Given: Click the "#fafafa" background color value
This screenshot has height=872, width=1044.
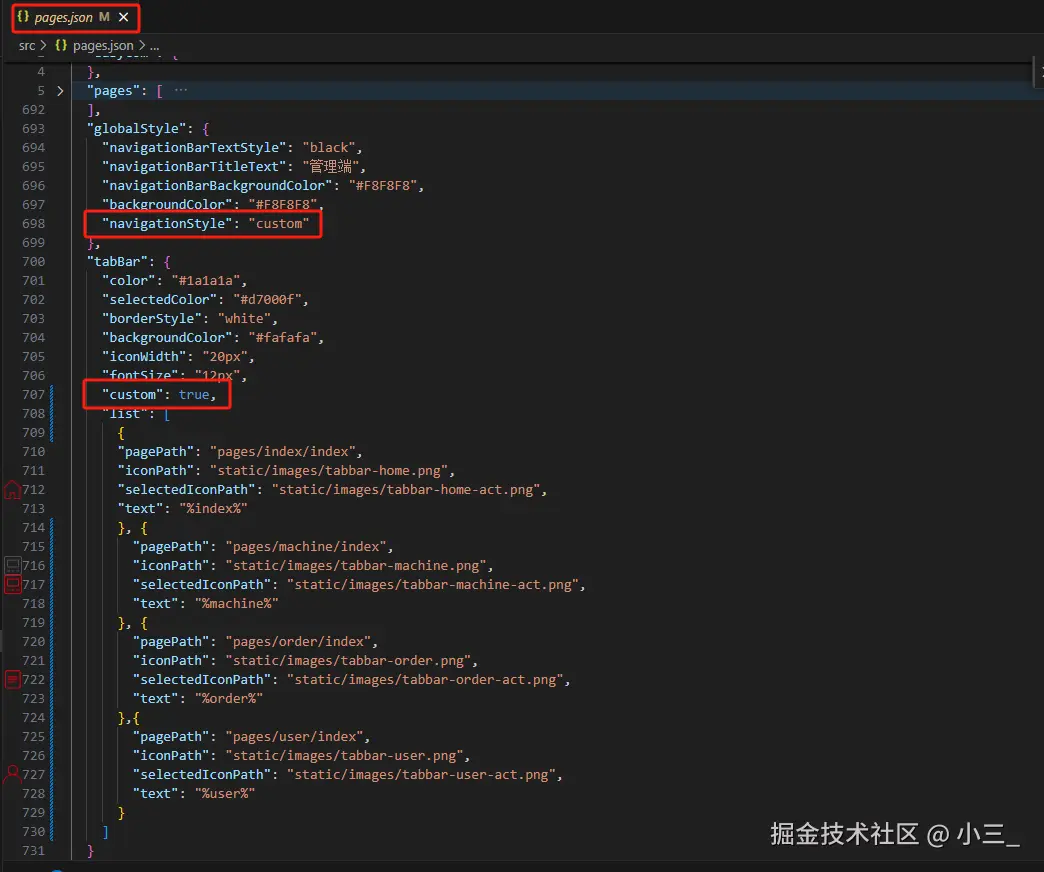Looking at the screenshot, I should pos(282,337).
